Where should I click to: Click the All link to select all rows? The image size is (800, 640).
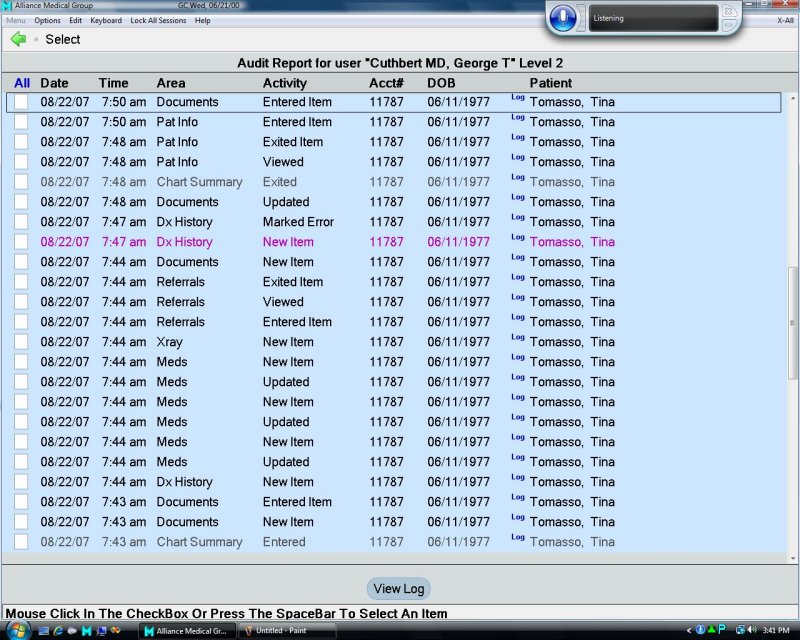coord(22,83)
